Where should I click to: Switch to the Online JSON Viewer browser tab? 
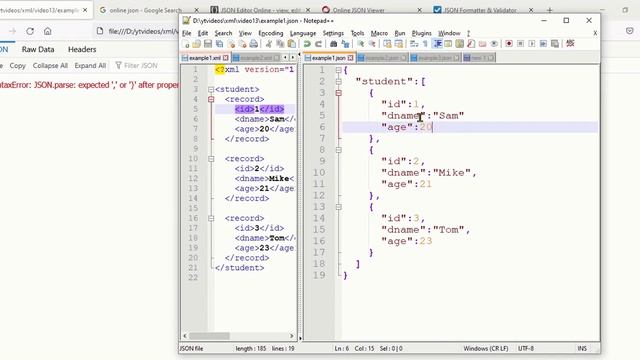click(371, 10)
